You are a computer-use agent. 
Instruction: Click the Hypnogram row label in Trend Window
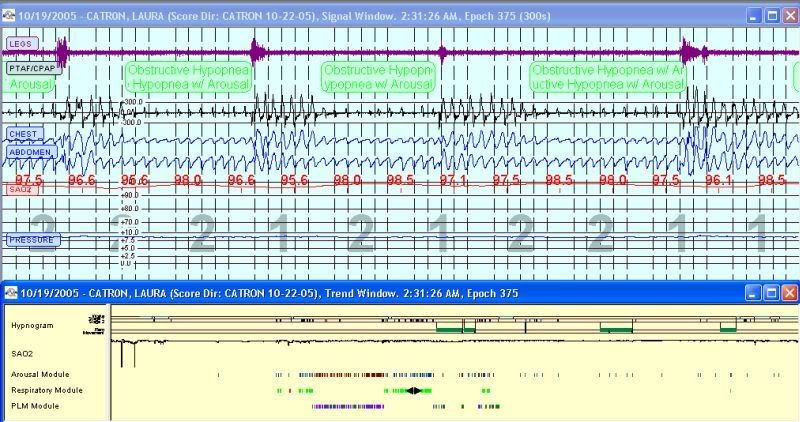33,325
